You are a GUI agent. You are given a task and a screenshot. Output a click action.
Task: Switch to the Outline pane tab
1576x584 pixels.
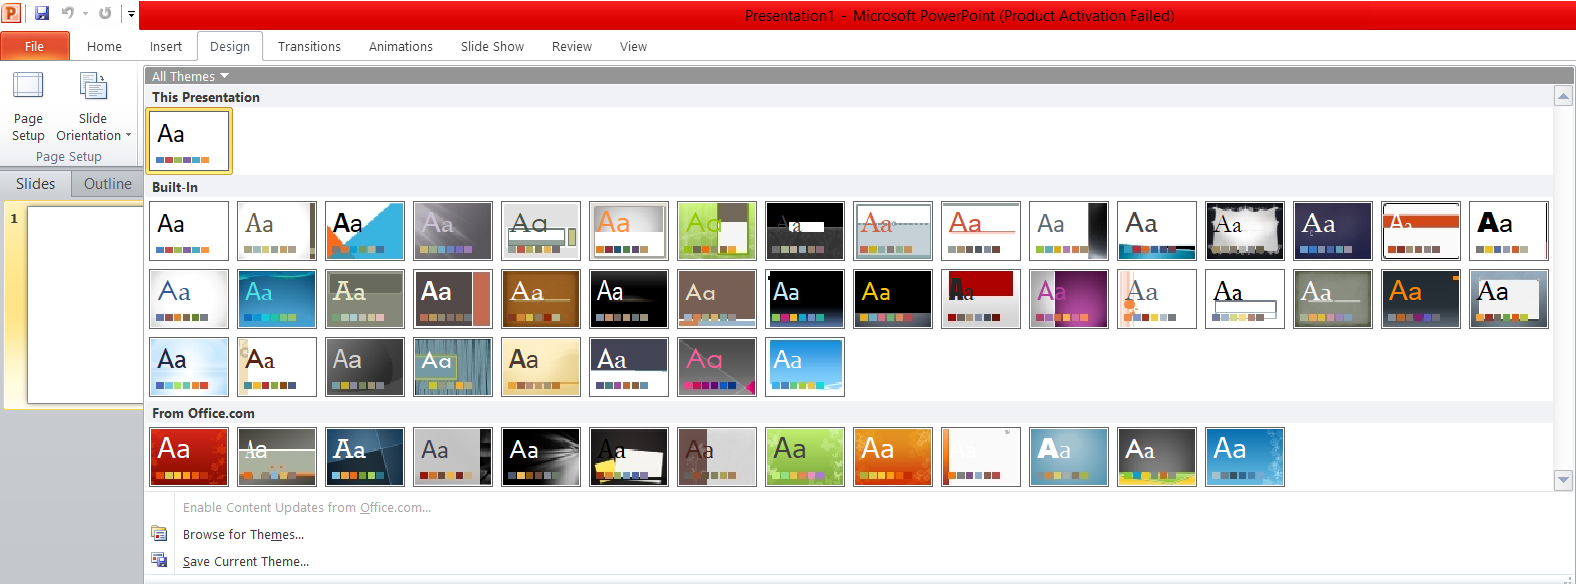107,184
